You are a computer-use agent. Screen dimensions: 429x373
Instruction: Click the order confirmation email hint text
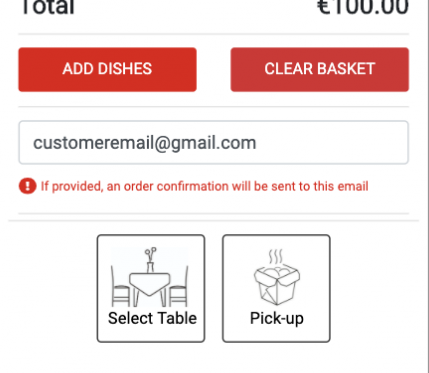coord(205,186)
